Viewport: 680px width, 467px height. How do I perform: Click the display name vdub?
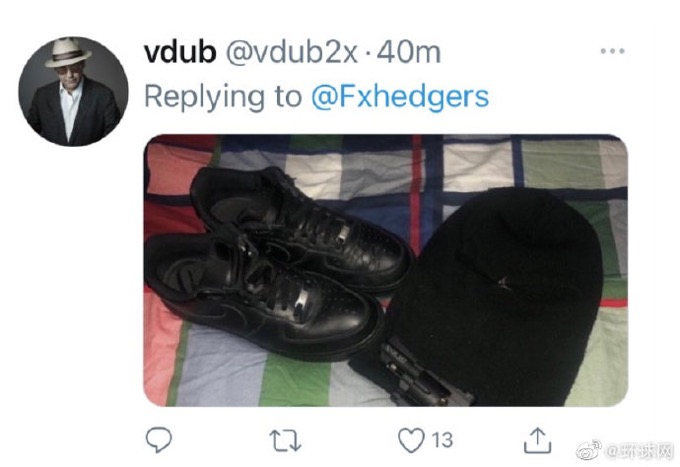click(180, 52)
